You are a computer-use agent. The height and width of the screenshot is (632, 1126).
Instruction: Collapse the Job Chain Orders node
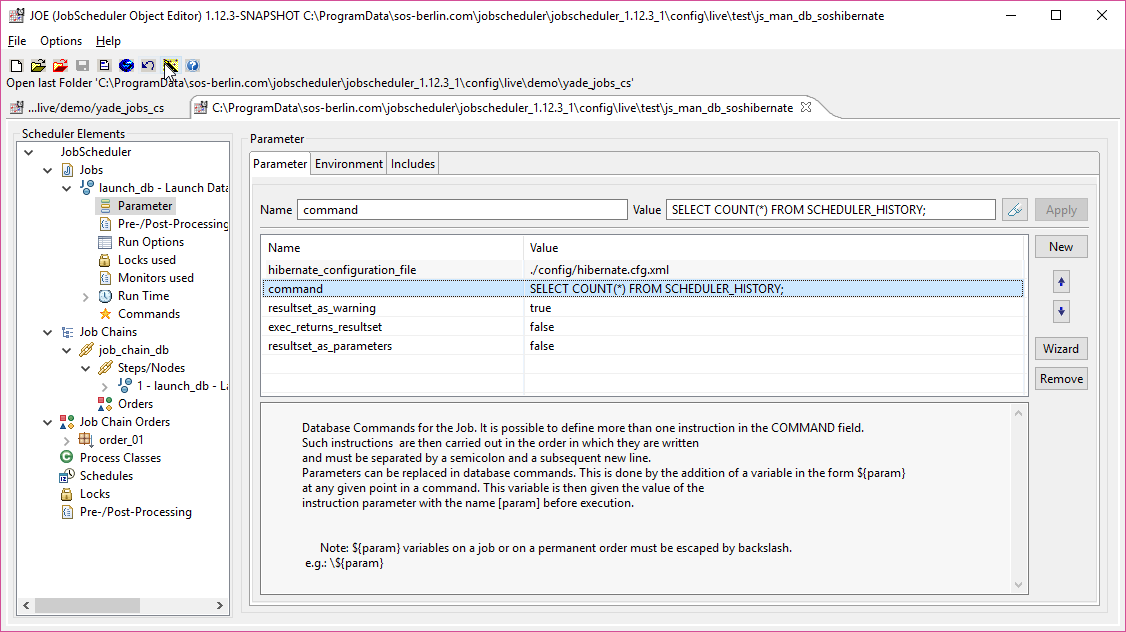tap(47, 422)
